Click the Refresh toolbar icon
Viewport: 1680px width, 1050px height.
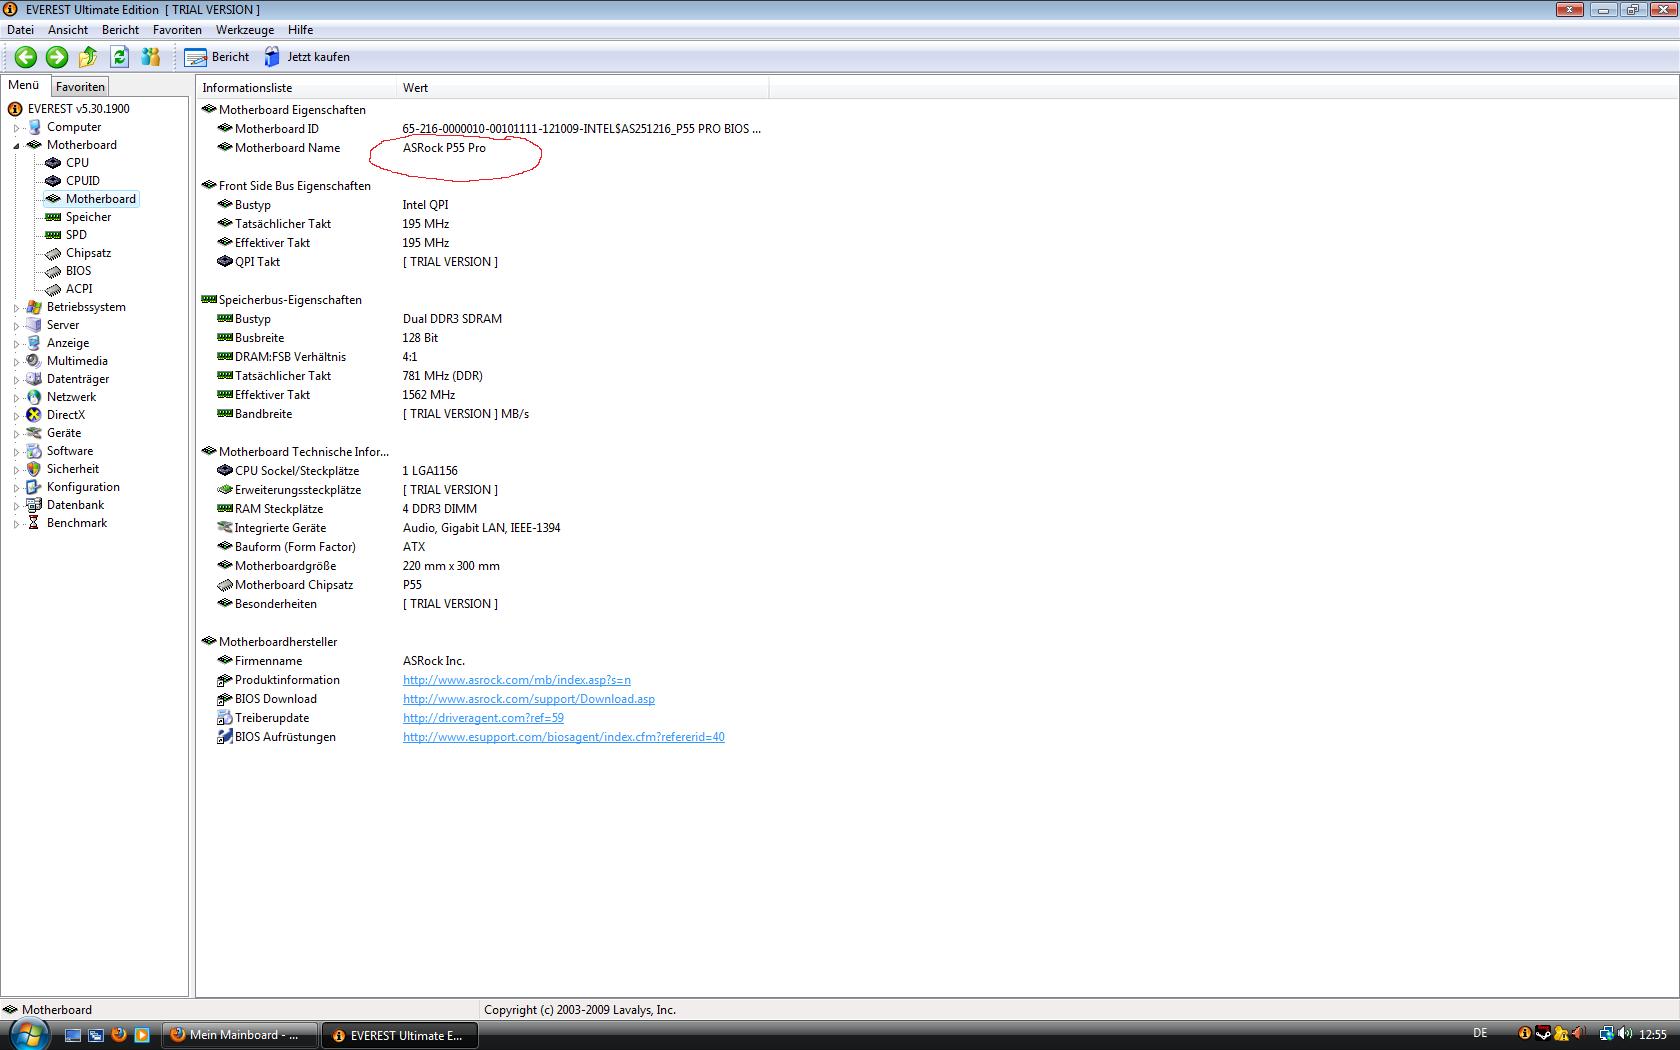coord(120,57)
